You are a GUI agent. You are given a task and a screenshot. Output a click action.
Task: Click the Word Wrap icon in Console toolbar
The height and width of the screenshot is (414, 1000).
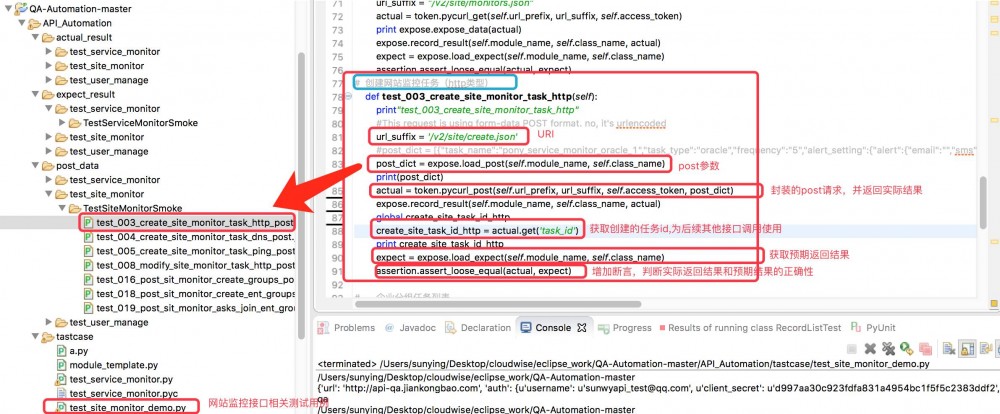[x=986, y=348]
